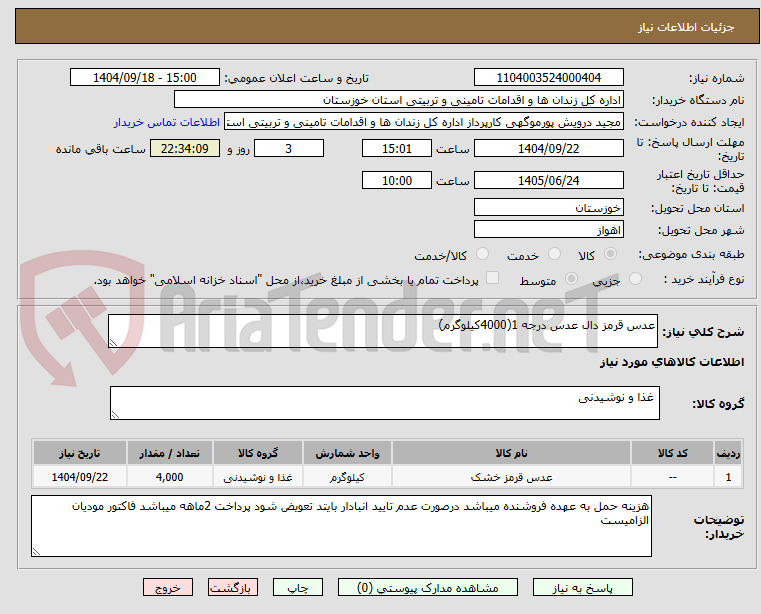Click the row number 1 cell
This screenshot has width=761, height=614.
(x=728, y=477)
